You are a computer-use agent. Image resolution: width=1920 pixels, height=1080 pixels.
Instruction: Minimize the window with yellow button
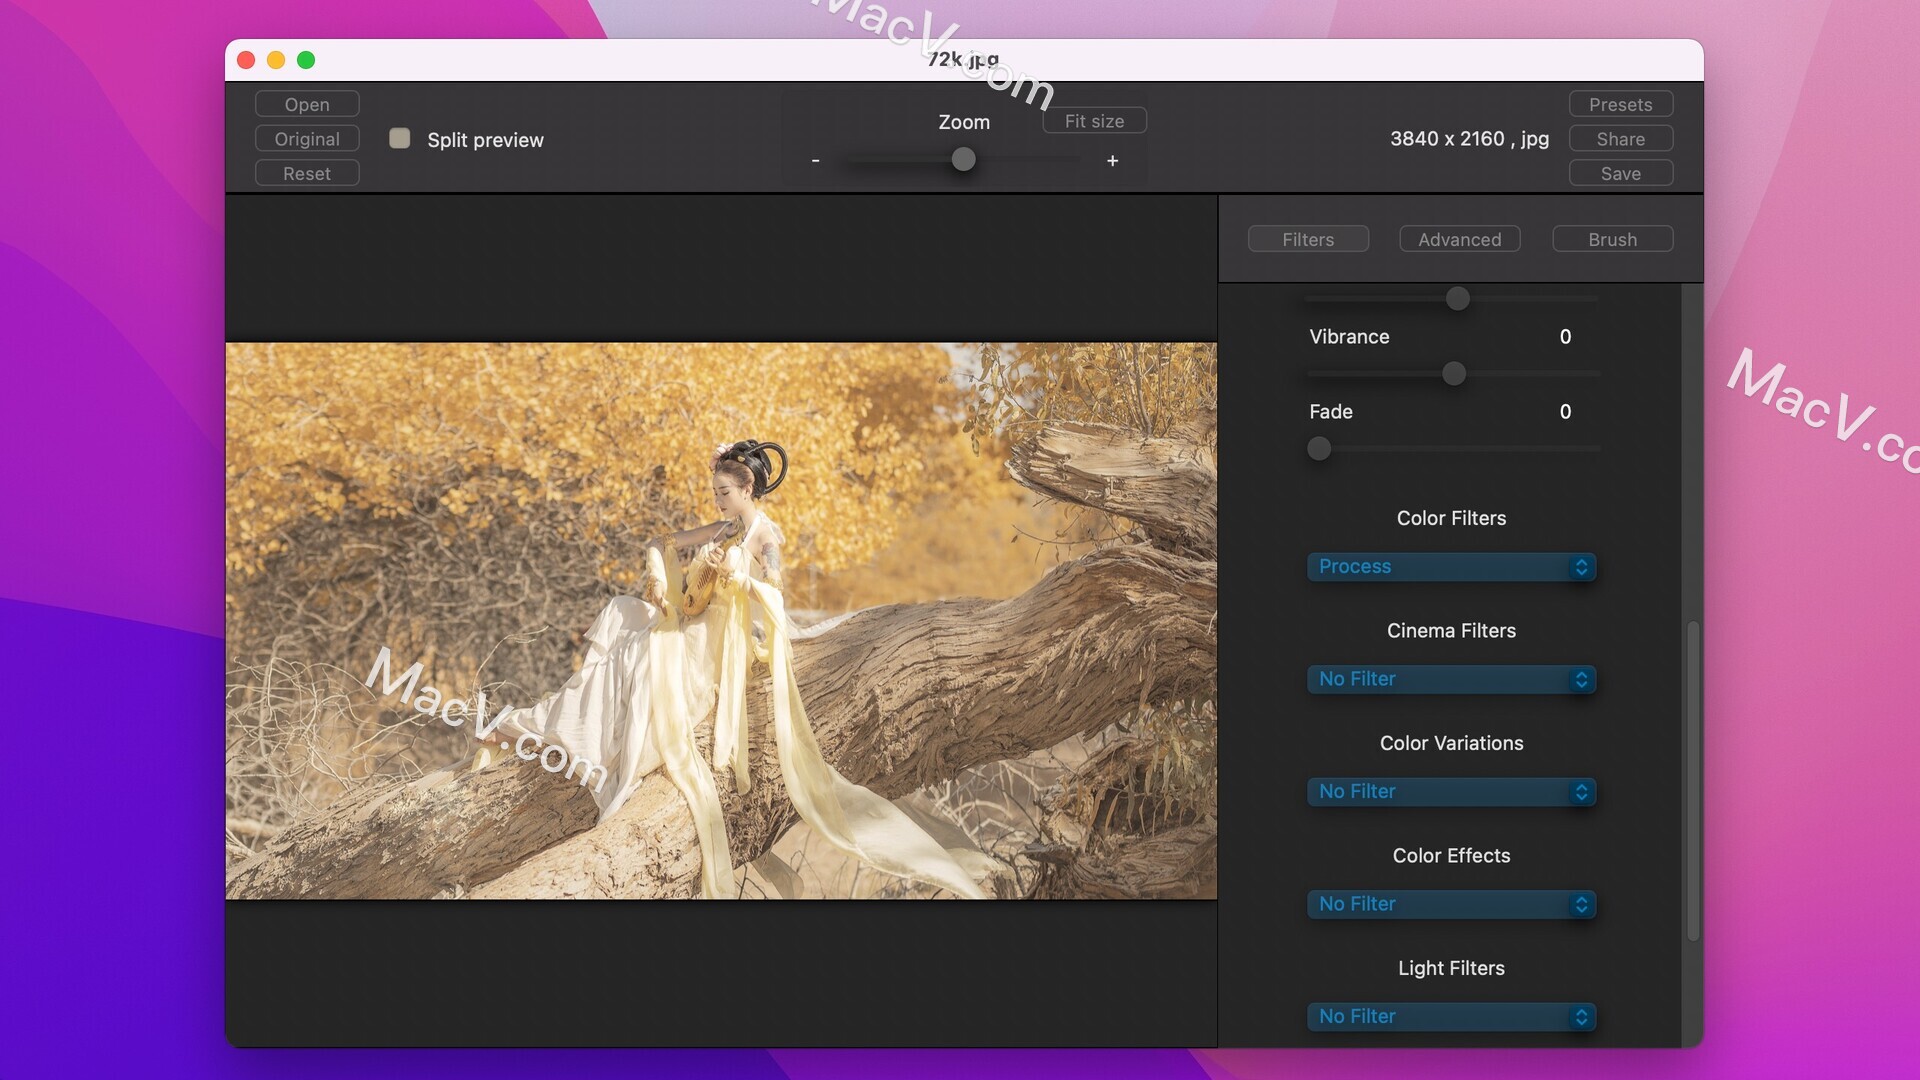[x=276, y=60]
